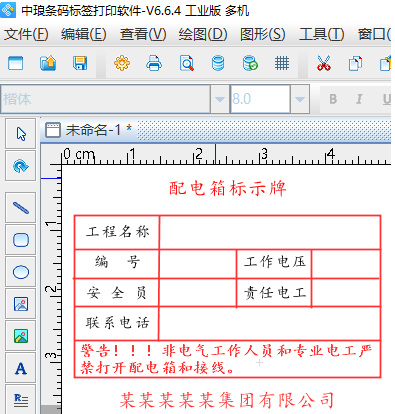Toggle bold formatting button

pyautogui.click(x=333, y=99)
